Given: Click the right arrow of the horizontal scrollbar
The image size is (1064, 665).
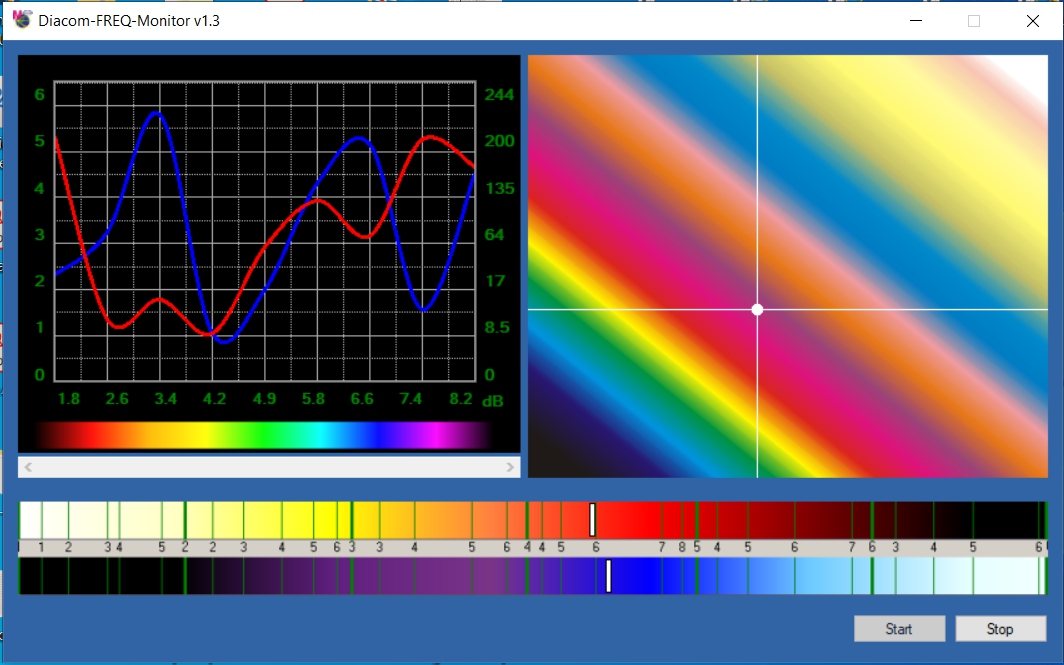Looking at the screenshot, I should tap(510, 467).
